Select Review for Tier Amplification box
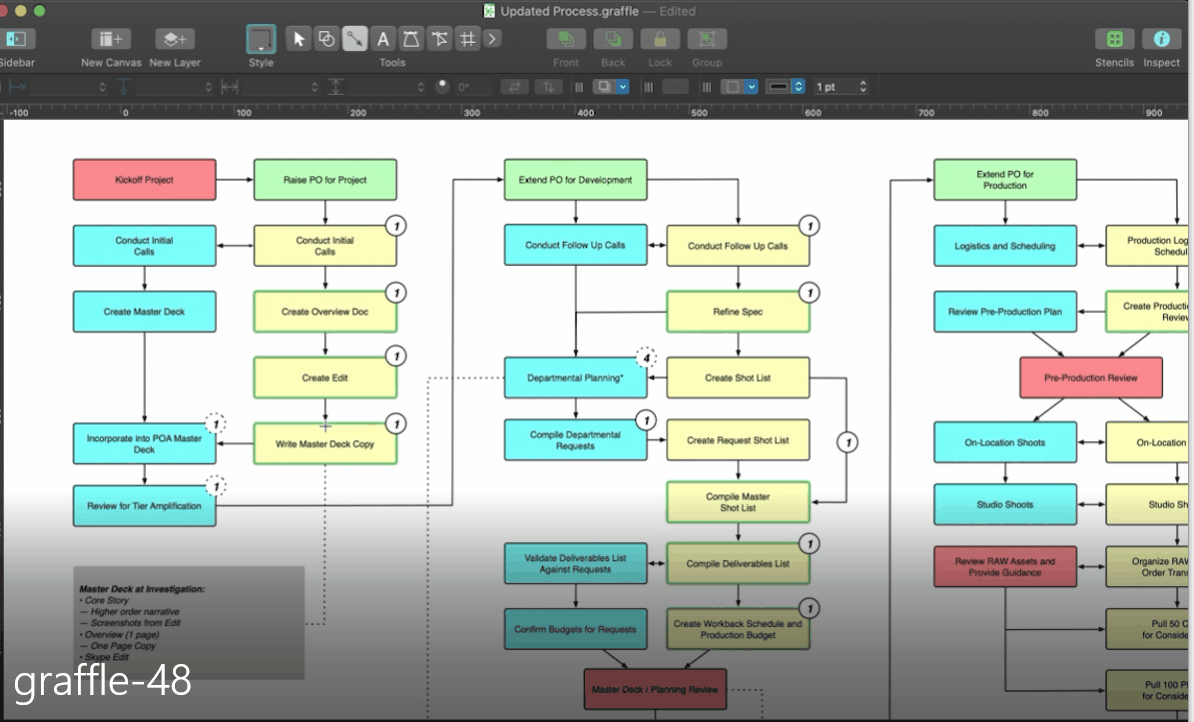The width and height of the screenshot is (1194, 722). click(145, 506)
